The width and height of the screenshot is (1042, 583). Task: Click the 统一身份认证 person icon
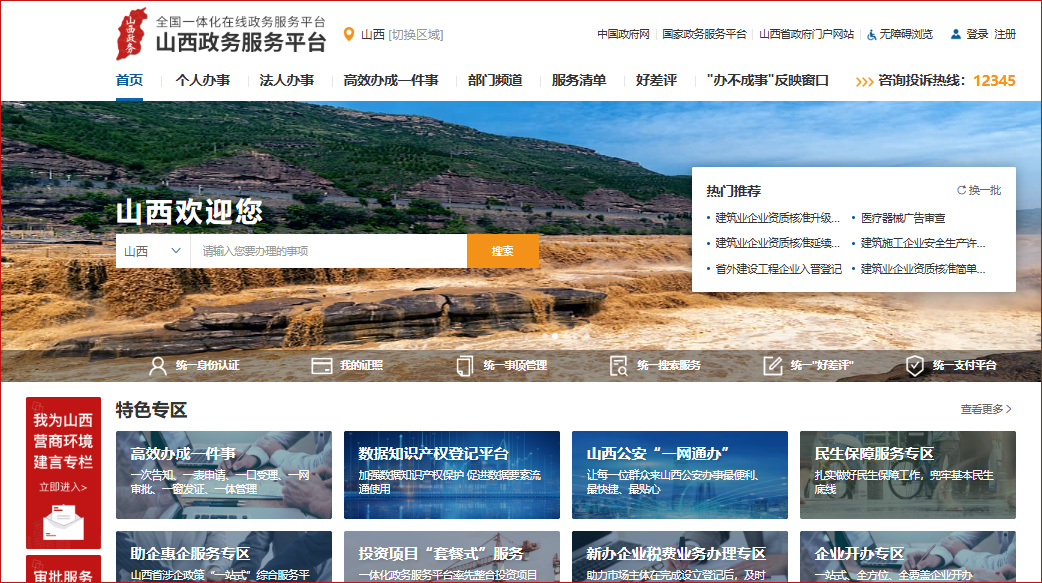[157, 366]
